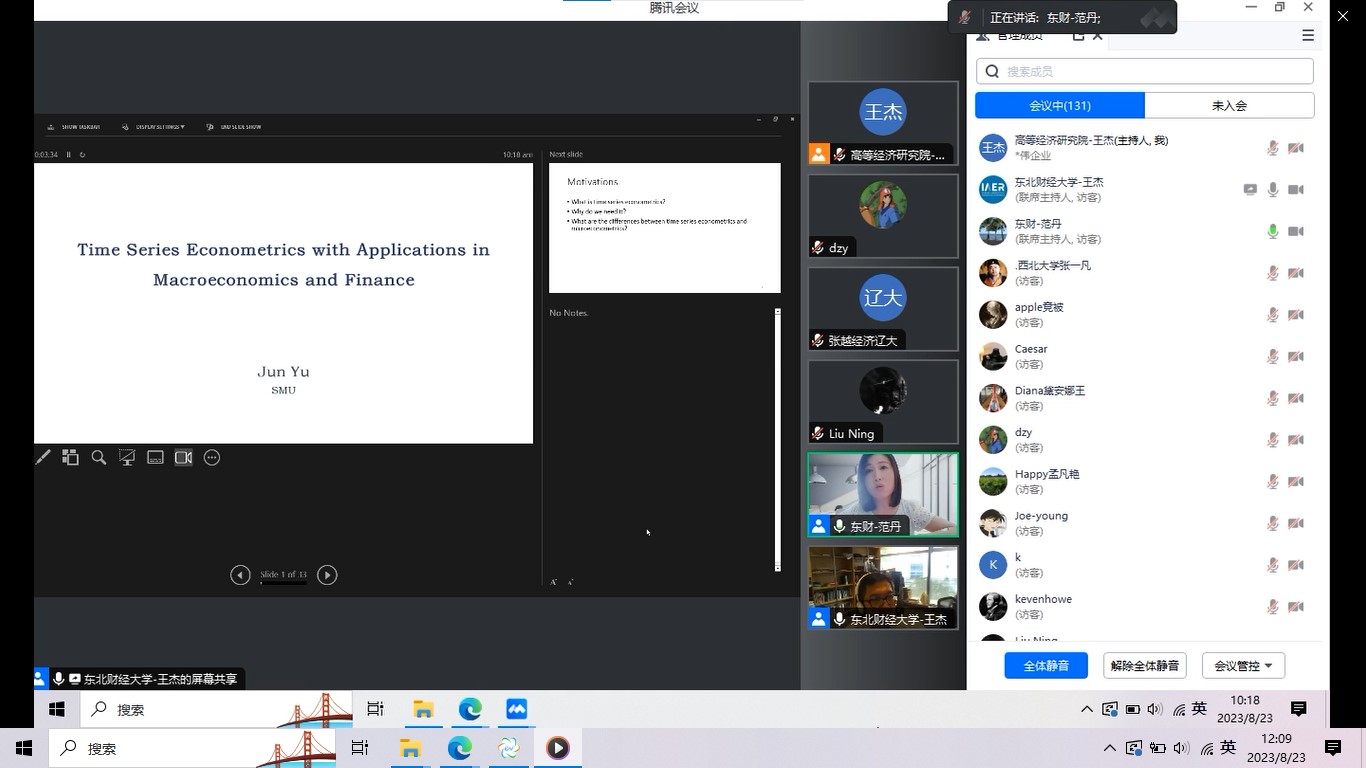Click microphone icon for kevenhowe
This screenshot has width=1366, height=768.
pos(1273,607)
